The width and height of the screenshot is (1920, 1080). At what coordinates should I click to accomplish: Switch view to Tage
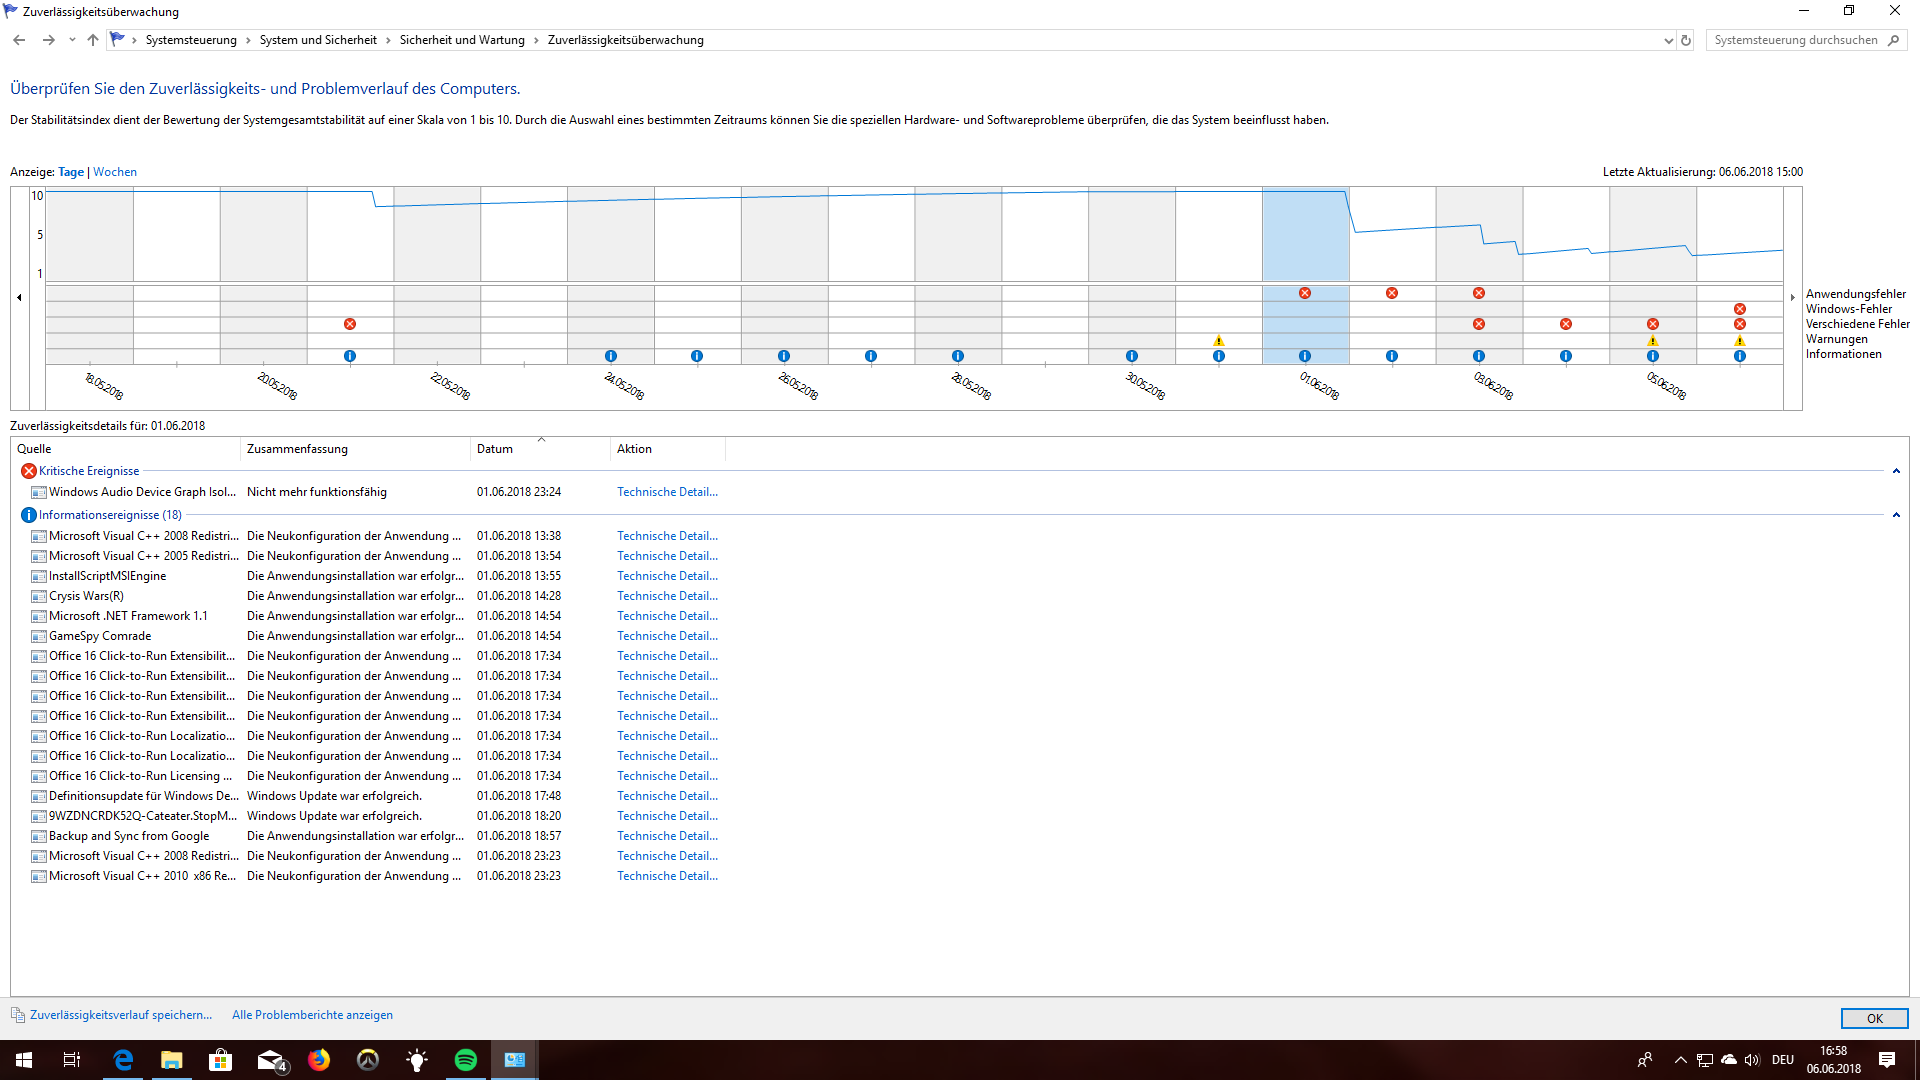pos(71,172)
